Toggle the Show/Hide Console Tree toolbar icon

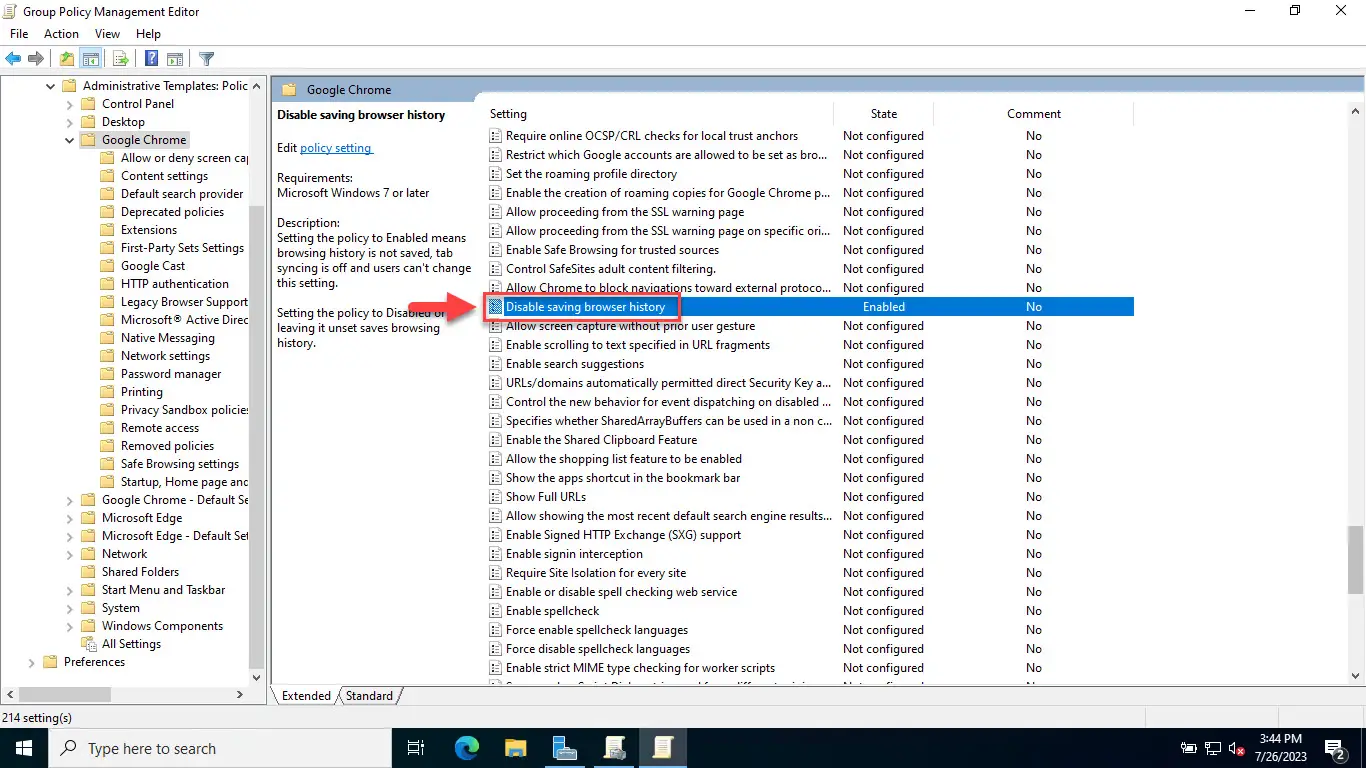pos(91,59)
